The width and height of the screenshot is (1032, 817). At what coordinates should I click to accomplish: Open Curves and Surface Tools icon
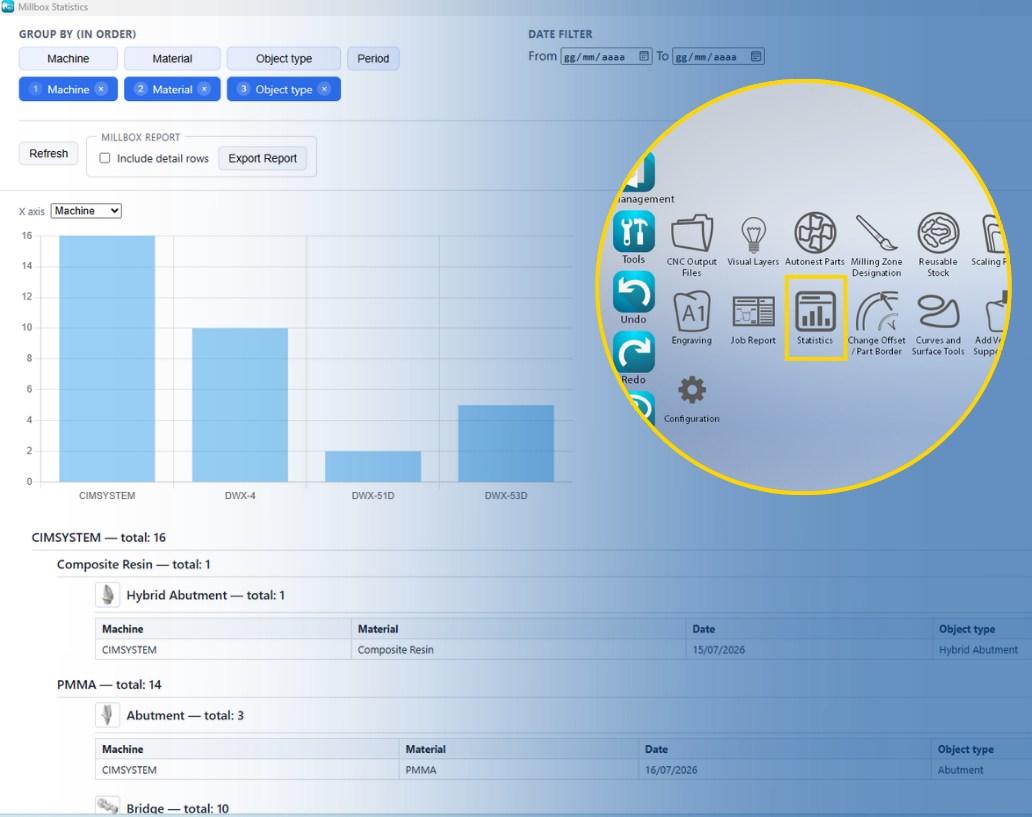click(938, 311)
